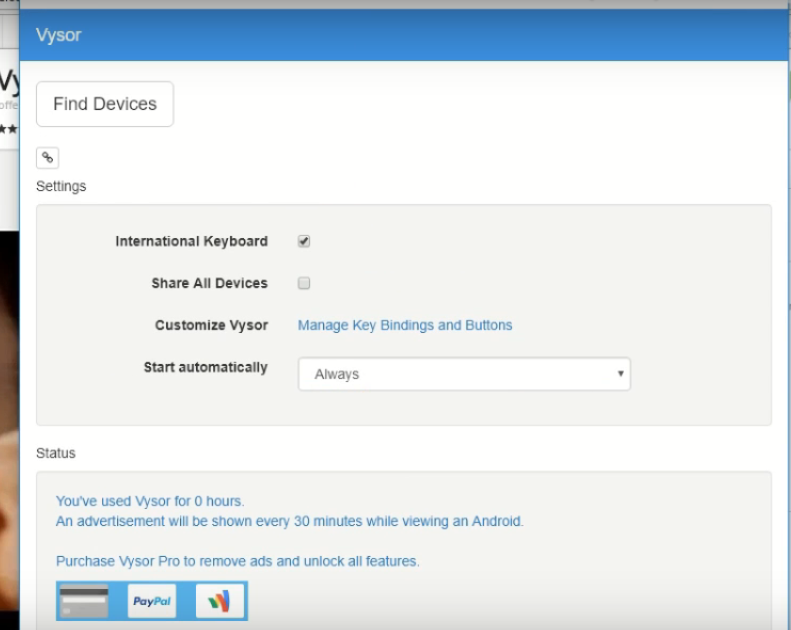791x630 pixels.
Task: Click the Find Devices button
Action: (x=105, y=104)
